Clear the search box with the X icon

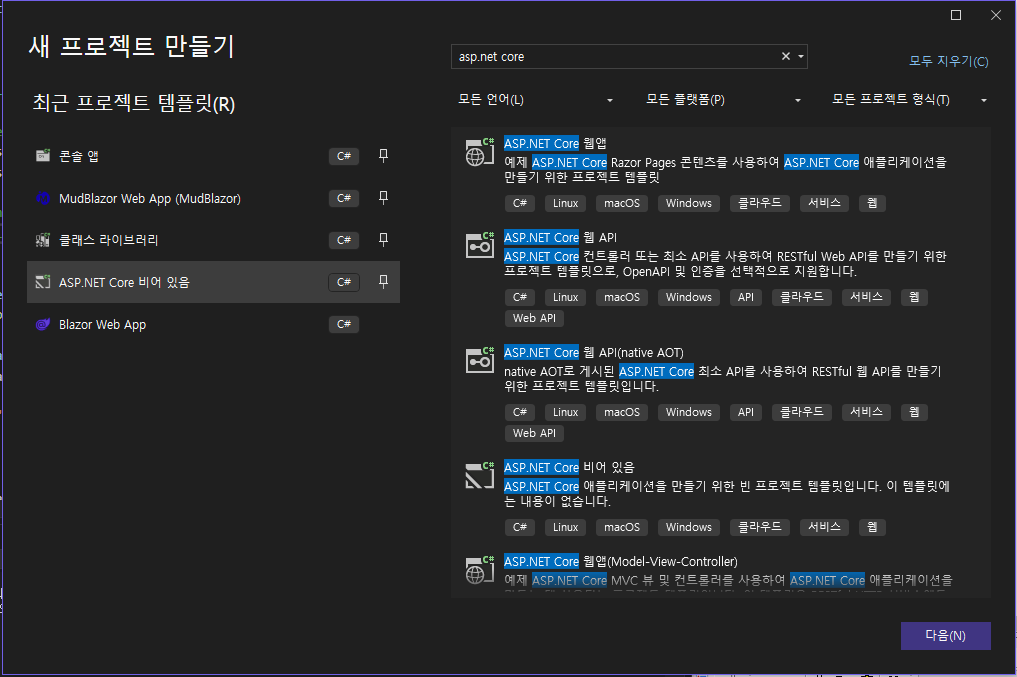point(785,56)
